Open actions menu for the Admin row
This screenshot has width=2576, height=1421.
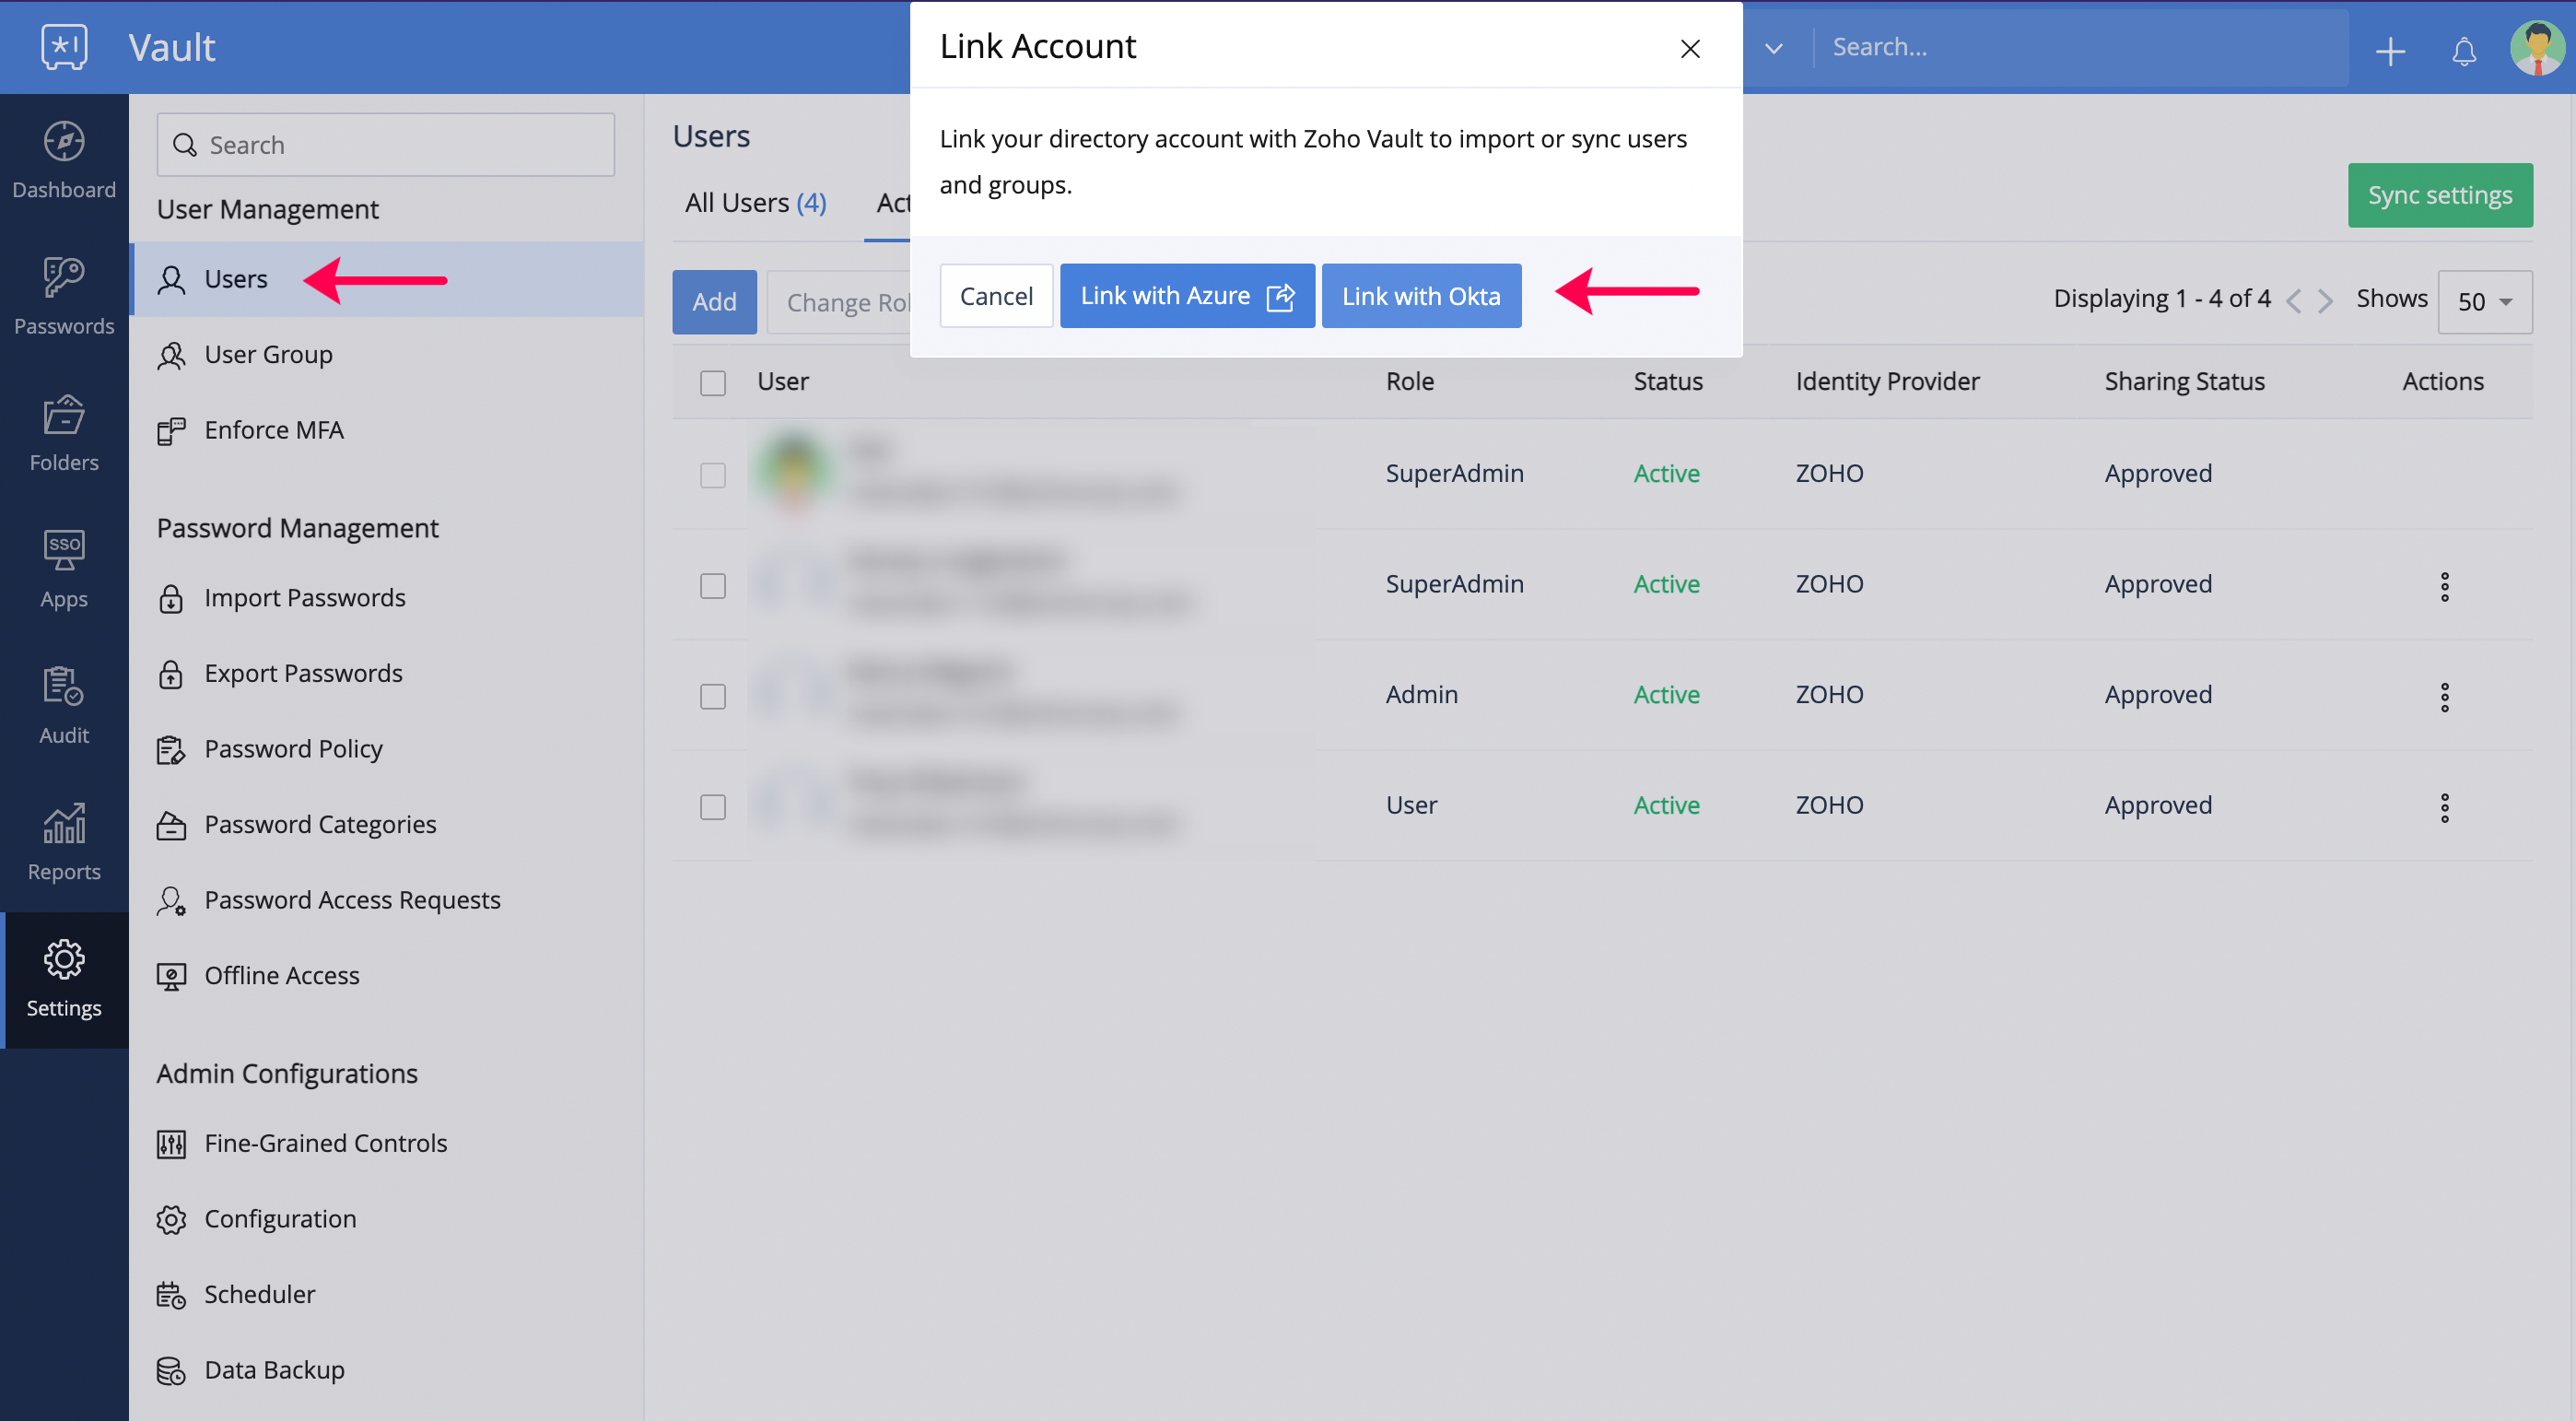point(2444,697)
